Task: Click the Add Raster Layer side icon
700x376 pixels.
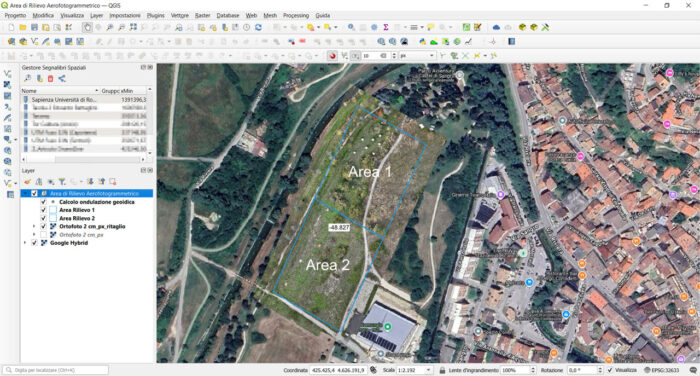Action: (8, 84)
